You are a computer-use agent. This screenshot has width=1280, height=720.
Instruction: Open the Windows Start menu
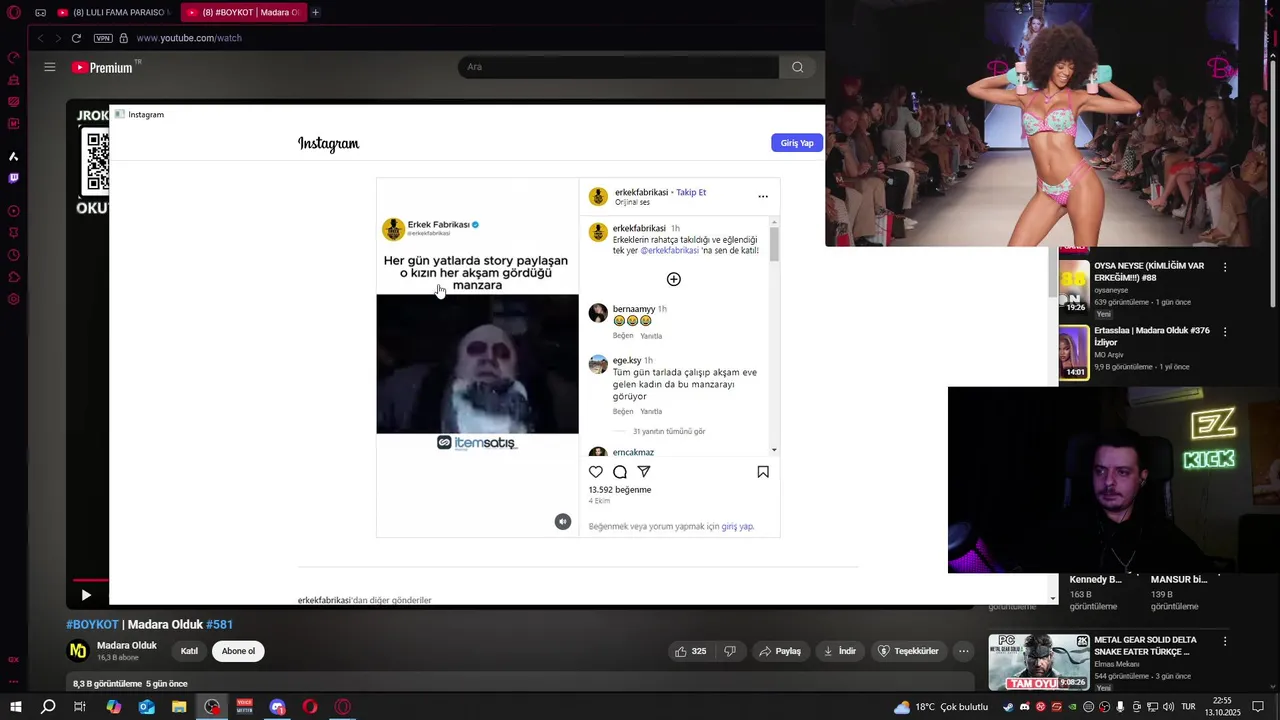tap(16, 707)
